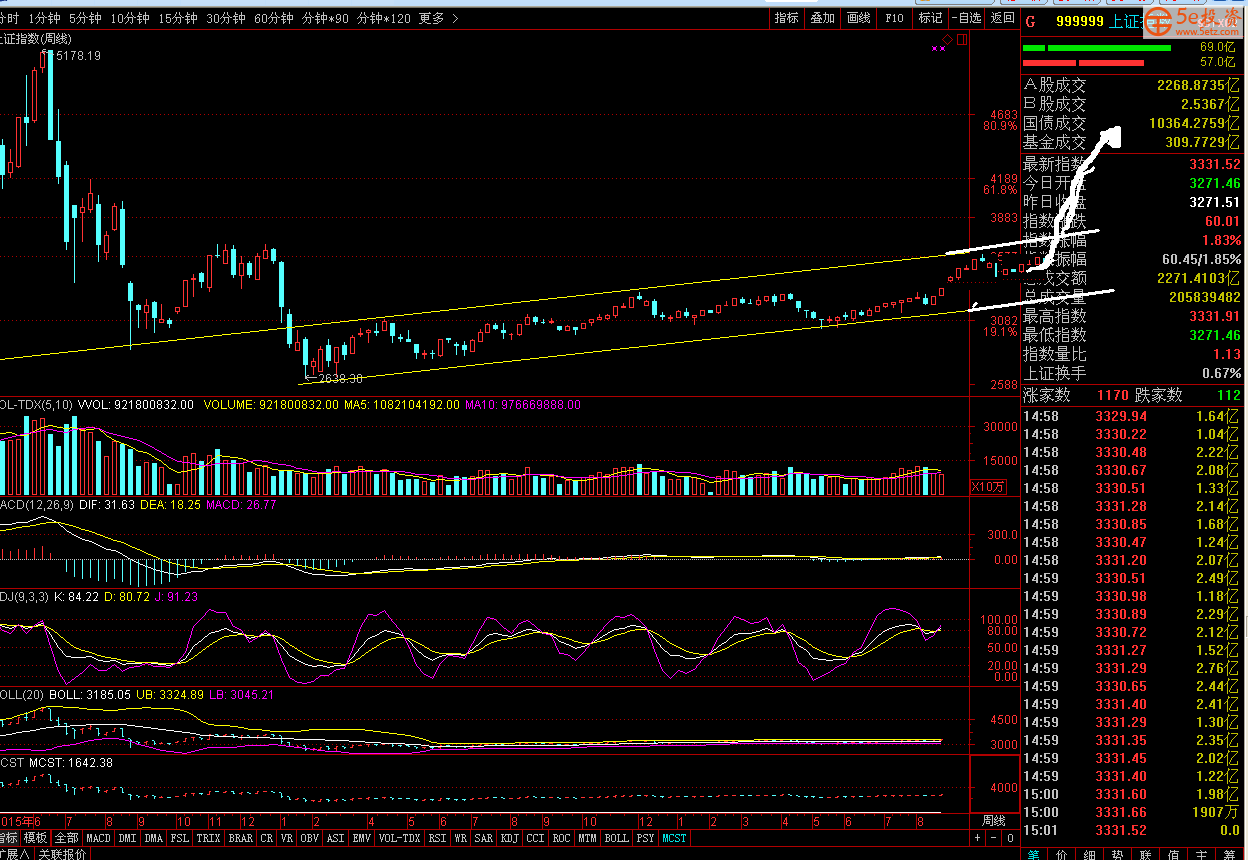Select the WR indicator tab
The width and height of the screenshot is (1248, 860).
coord(461,838)
